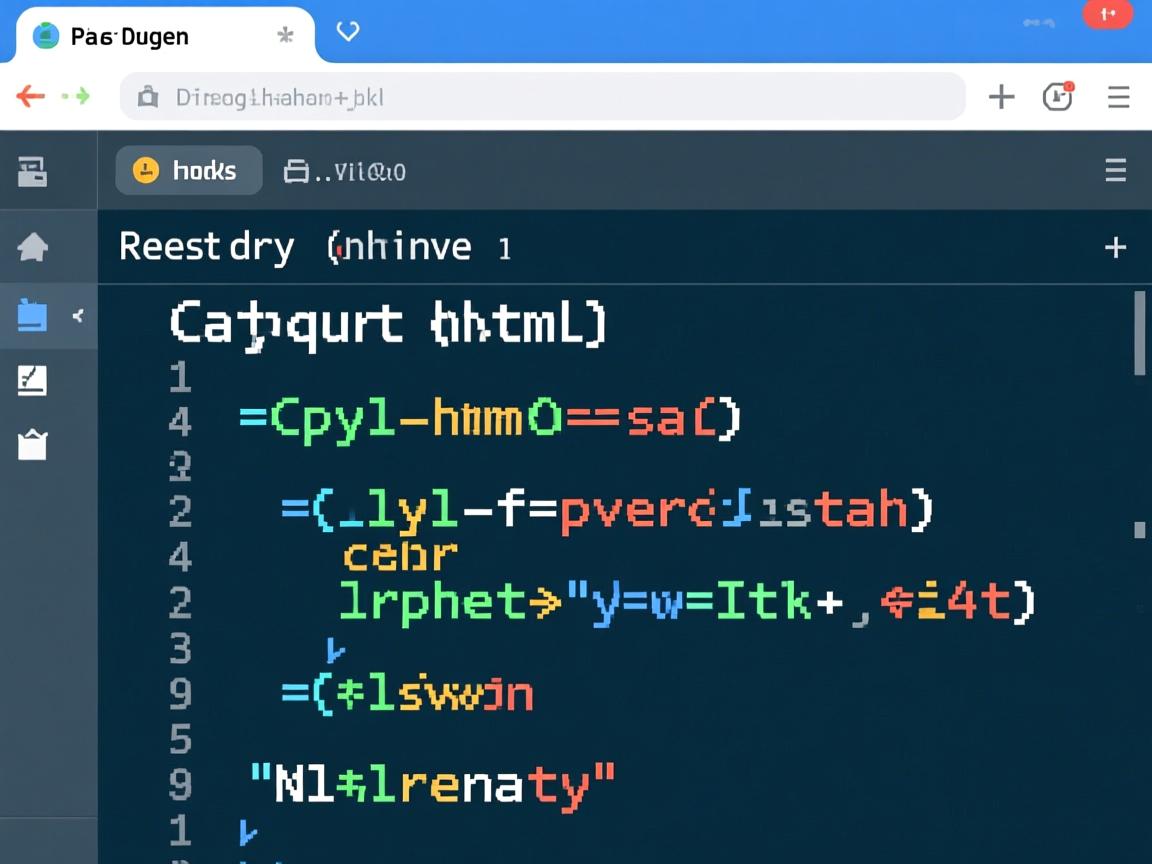Switch to the Vil@io tab
Viewport: 1152px width, 864px height.
[345, 172]
